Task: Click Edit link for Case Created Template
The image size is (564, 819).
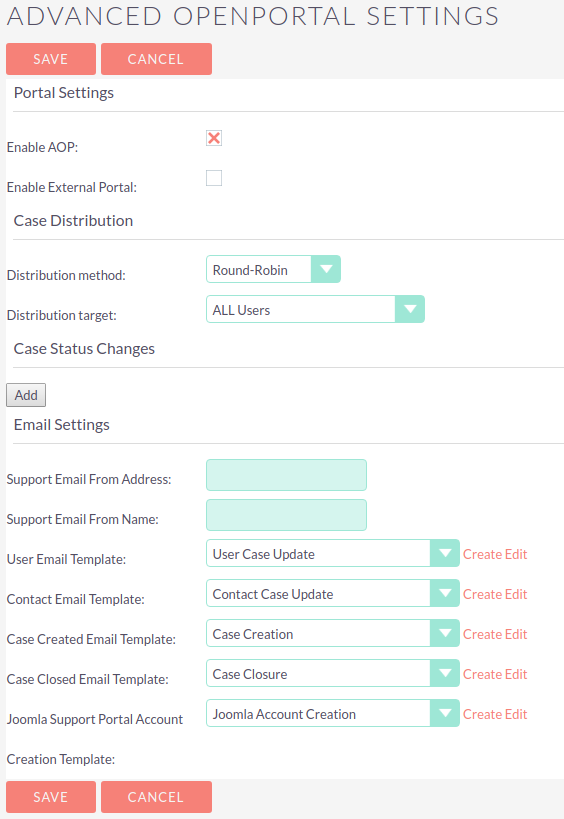Action: (x=516, y=634)
